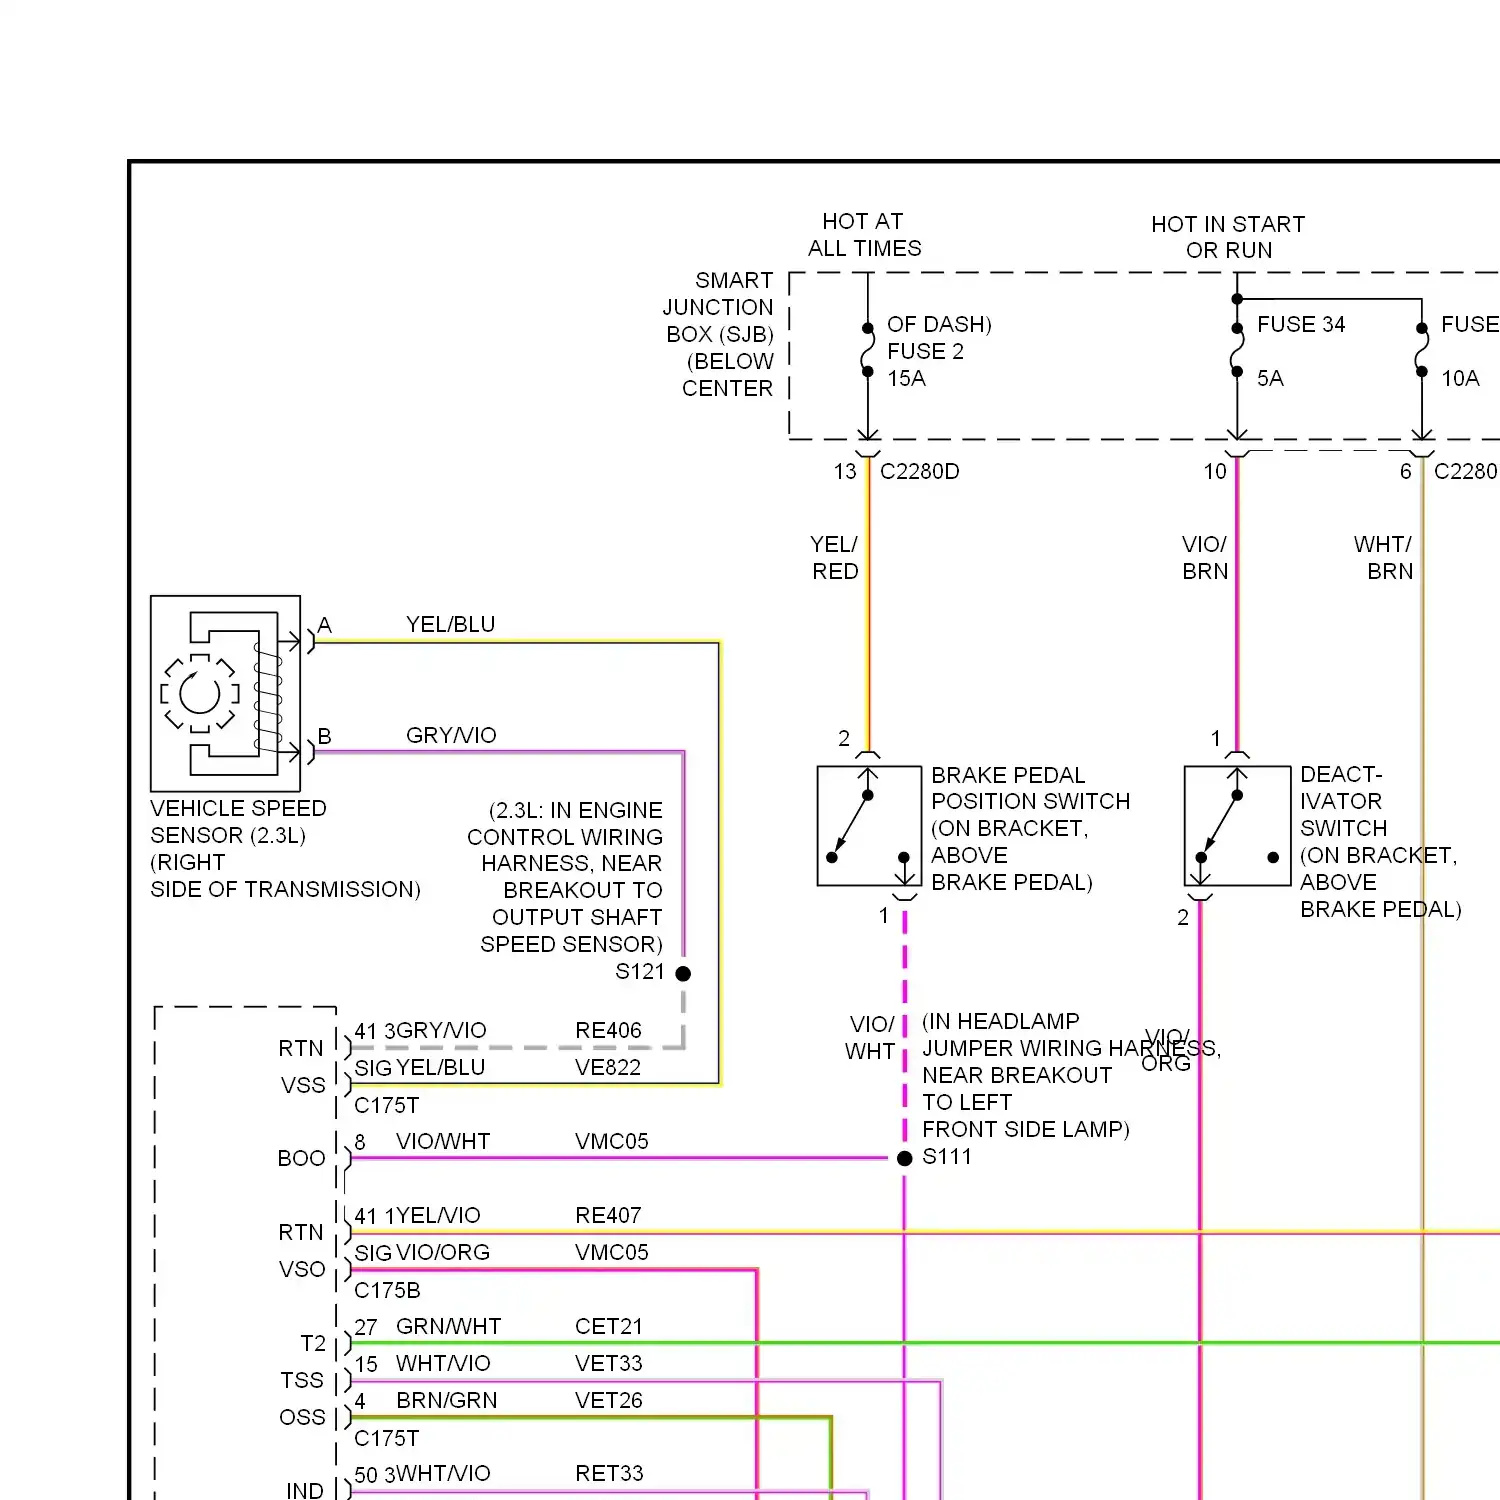
Task: Click sensor terminal letter "B"
Action: tap(324, 736)
